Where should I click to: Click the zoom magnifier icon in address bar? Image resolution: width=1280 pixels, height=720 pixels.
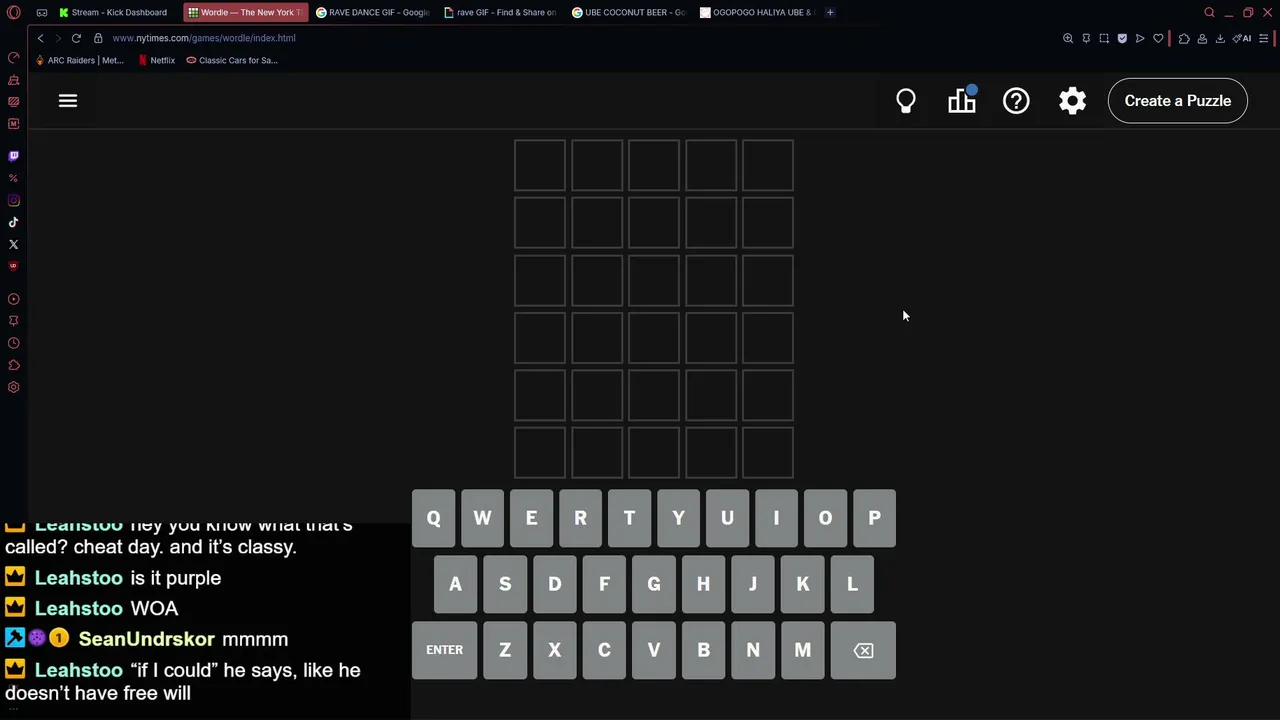click(1068, 38)
